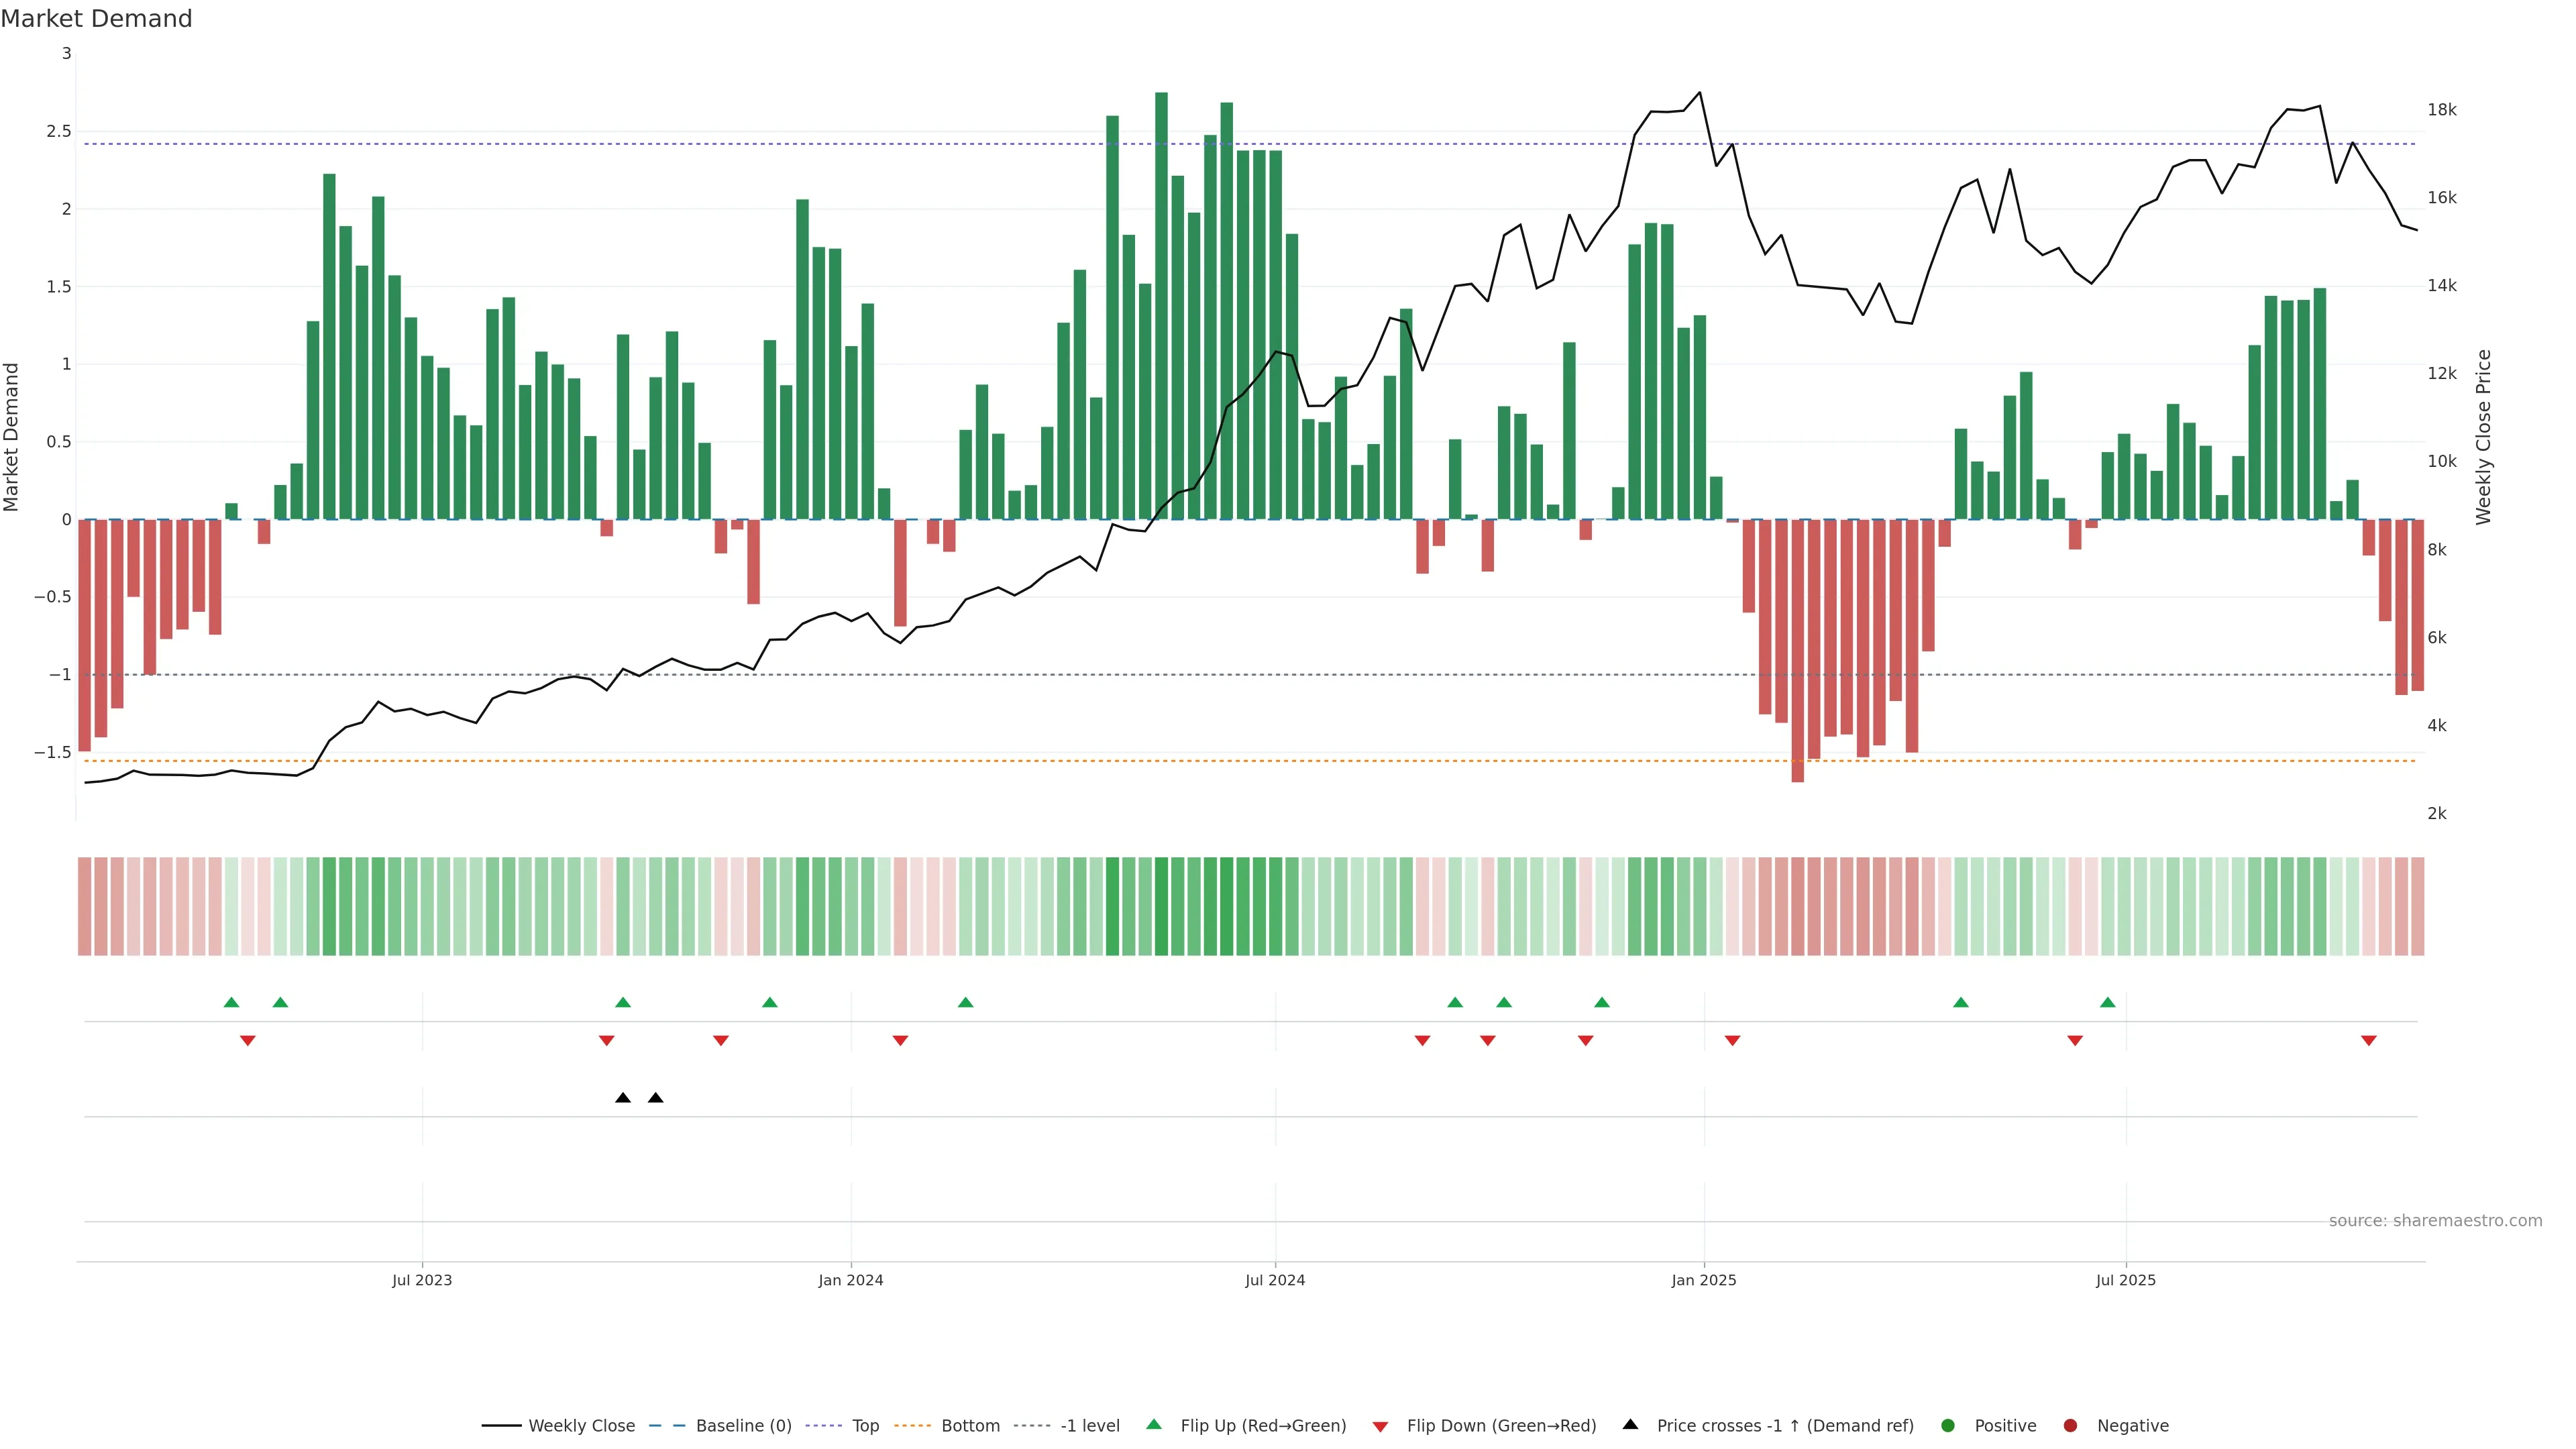
Task: Click the tallest green demand bar
Action: 1161,300
